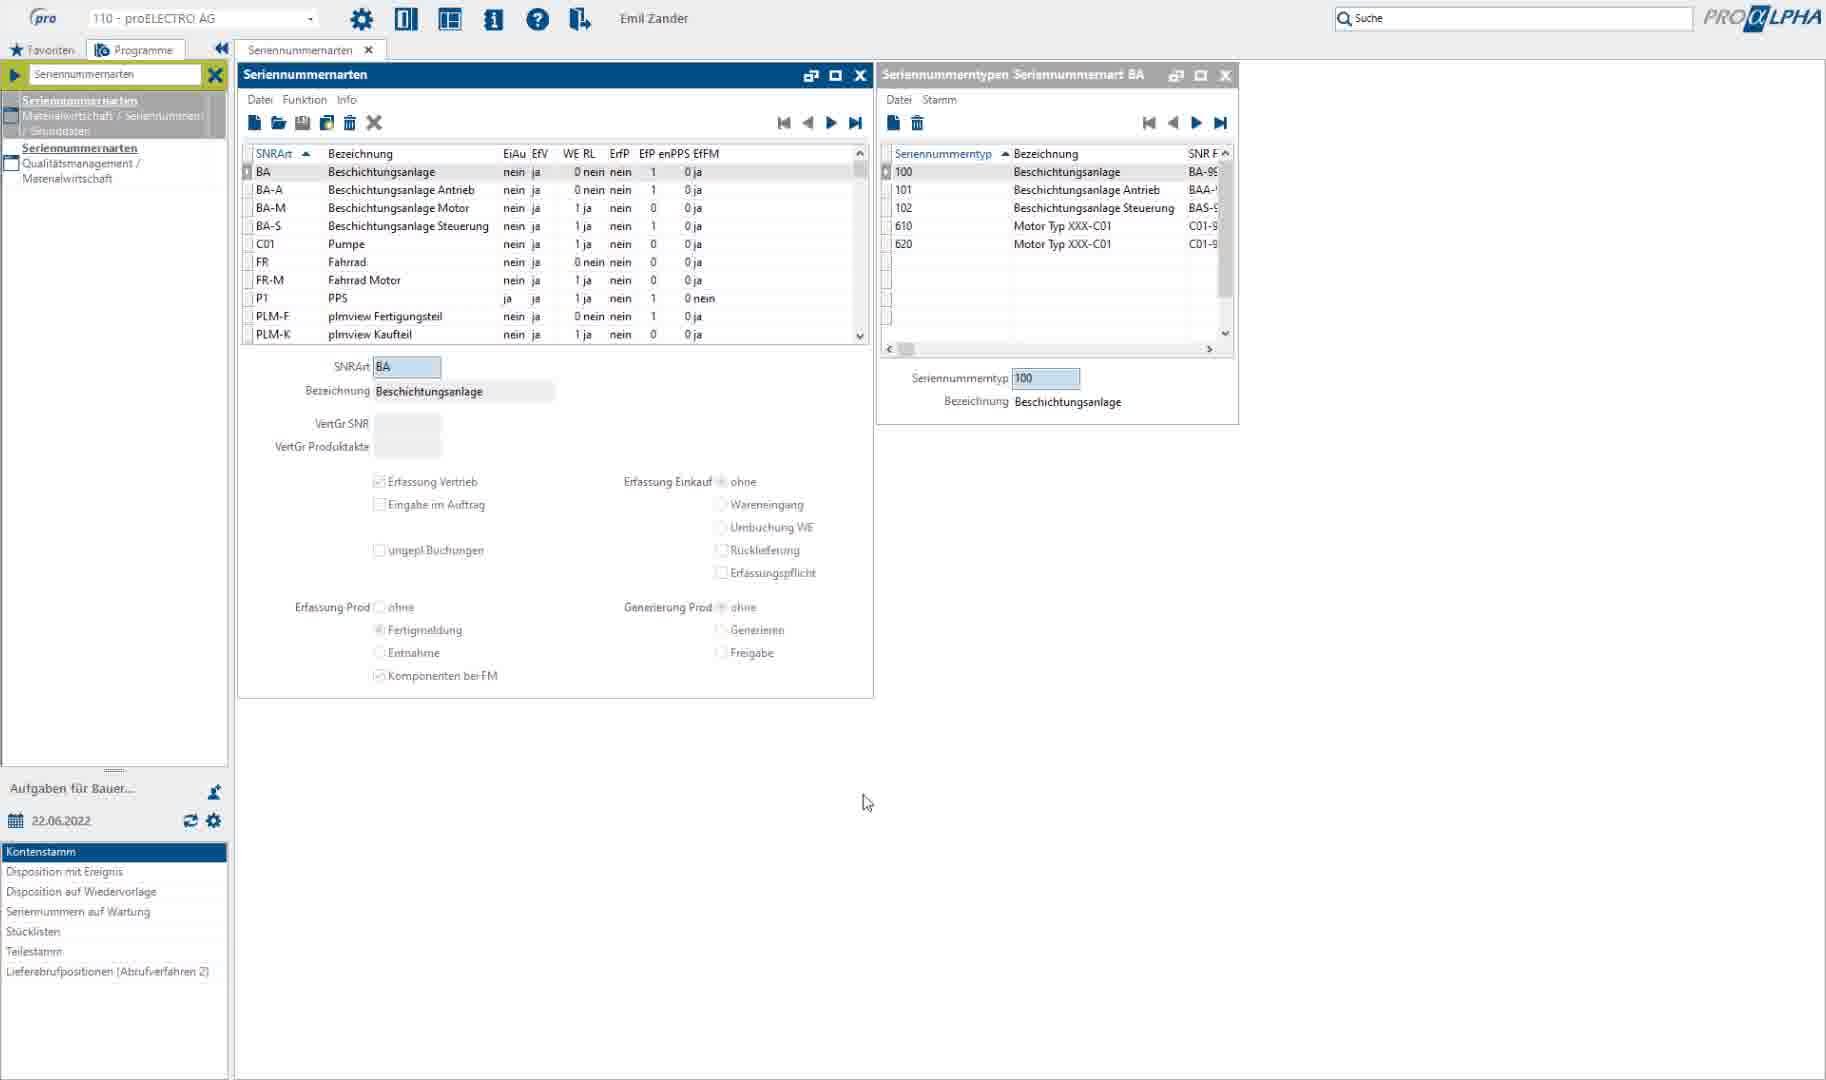Open help via question mark icon
Image resolution: width=1826 pixels, height=1080 pixels.
coord(537,19)
